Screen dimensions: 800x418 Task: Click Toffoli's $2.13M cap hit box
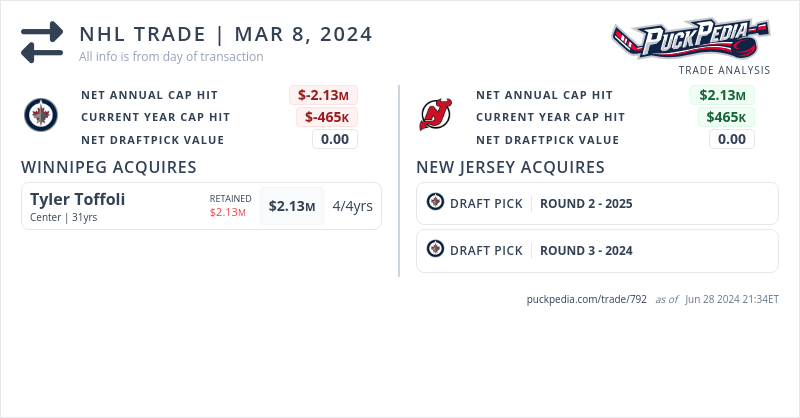292,207
